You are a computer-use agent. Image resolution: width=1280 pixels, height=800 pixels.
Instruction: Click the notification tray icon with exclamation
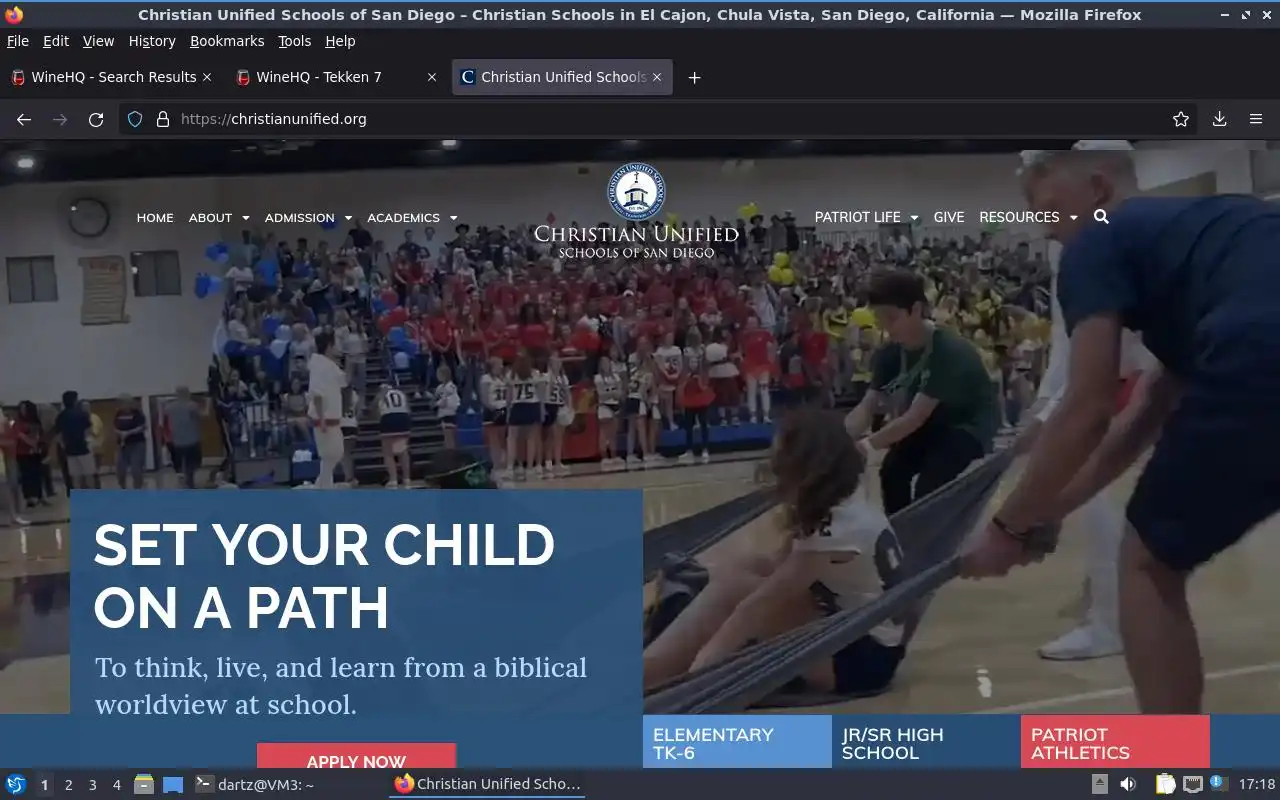tap(1218, 784)
